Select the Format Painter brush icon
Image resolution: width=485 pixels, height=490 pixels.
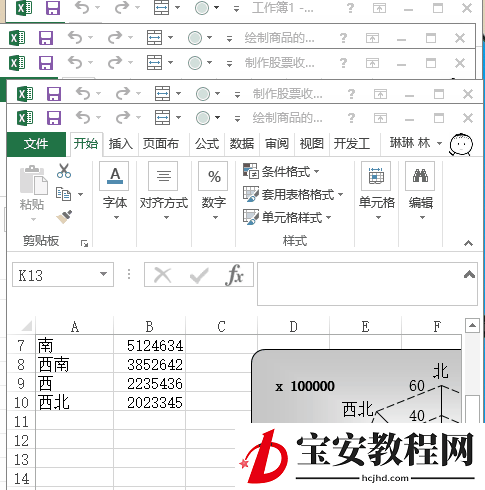(64, 217)
